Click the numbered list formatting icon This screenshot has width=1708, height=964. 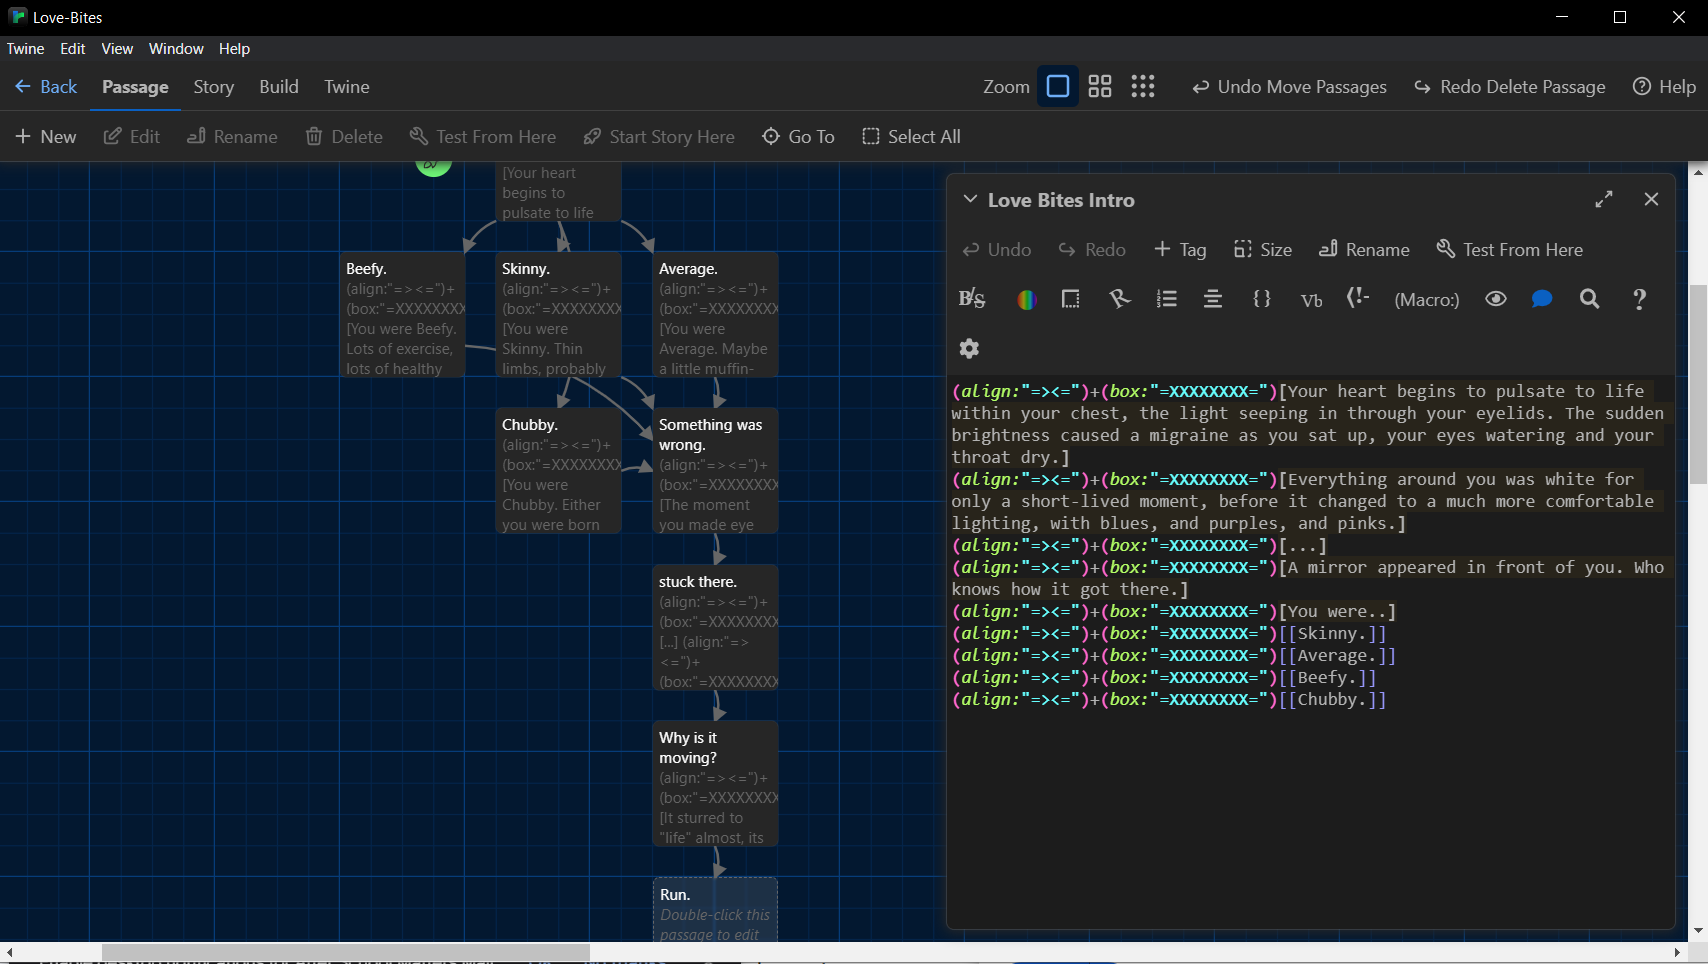[1166, 299]
